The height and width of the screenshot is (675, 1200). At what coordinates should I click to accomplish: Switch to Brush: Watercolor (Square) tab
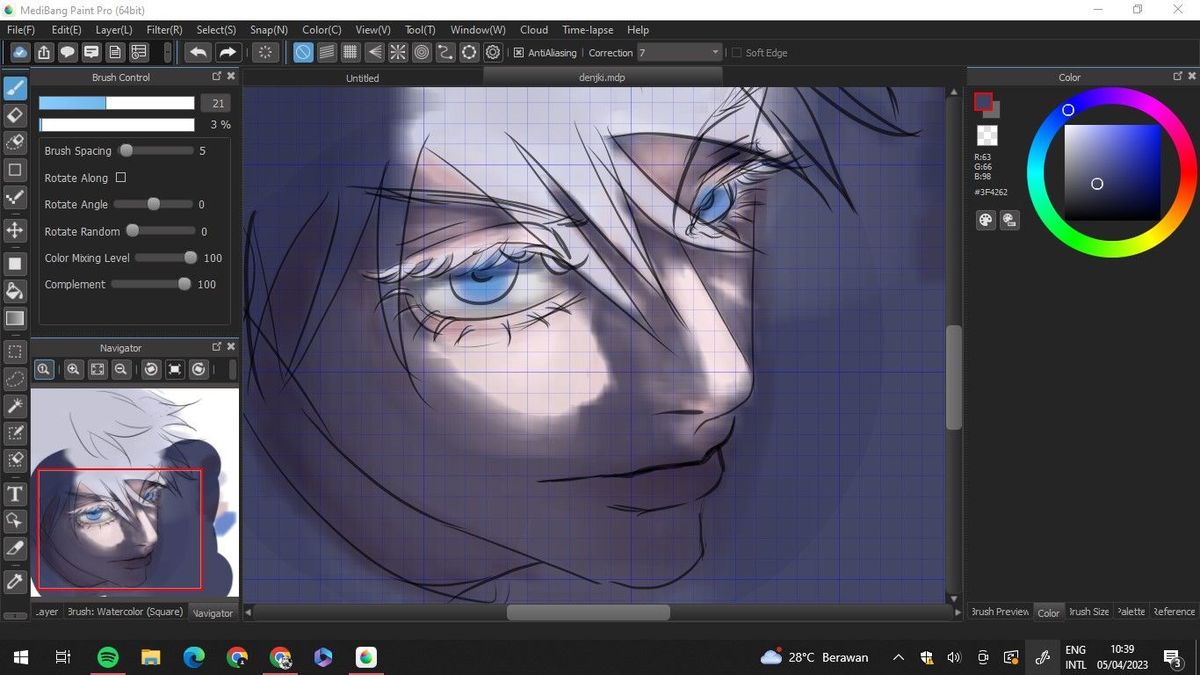click(x=125, y=612)
